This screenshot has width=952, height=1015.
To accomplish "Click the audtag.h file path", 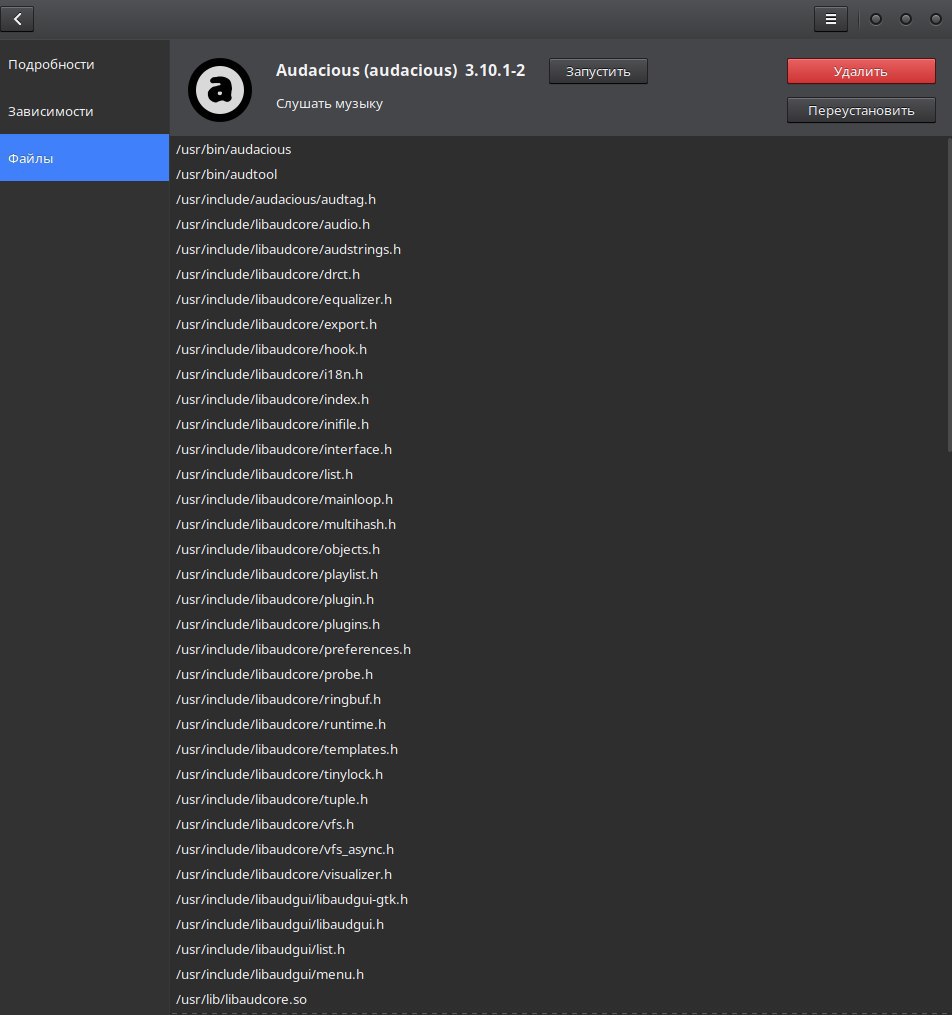I will [x=276, y=199].
